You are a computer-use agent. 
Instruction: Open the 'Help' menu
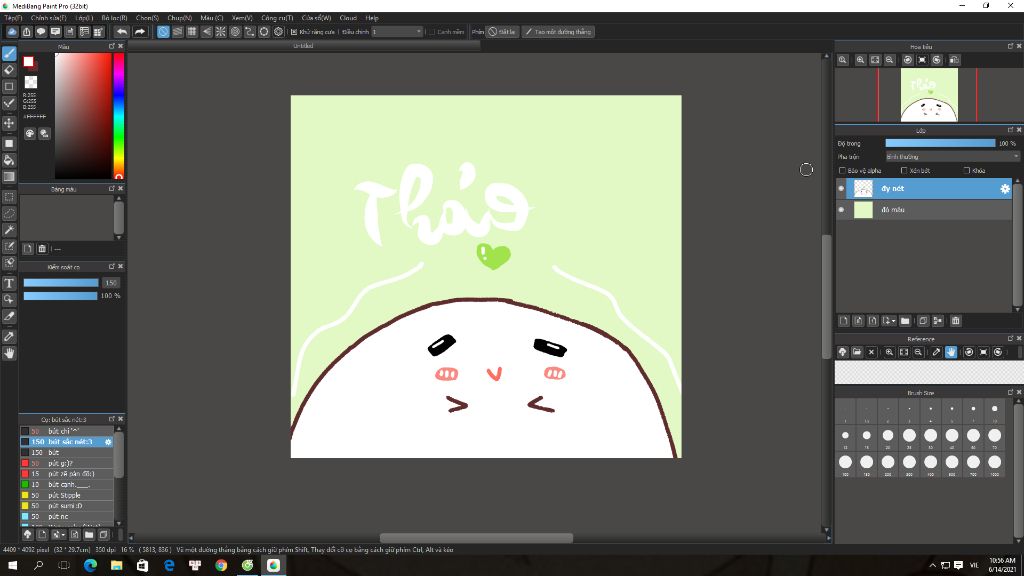pyautogui.click(x=372, y=18)
